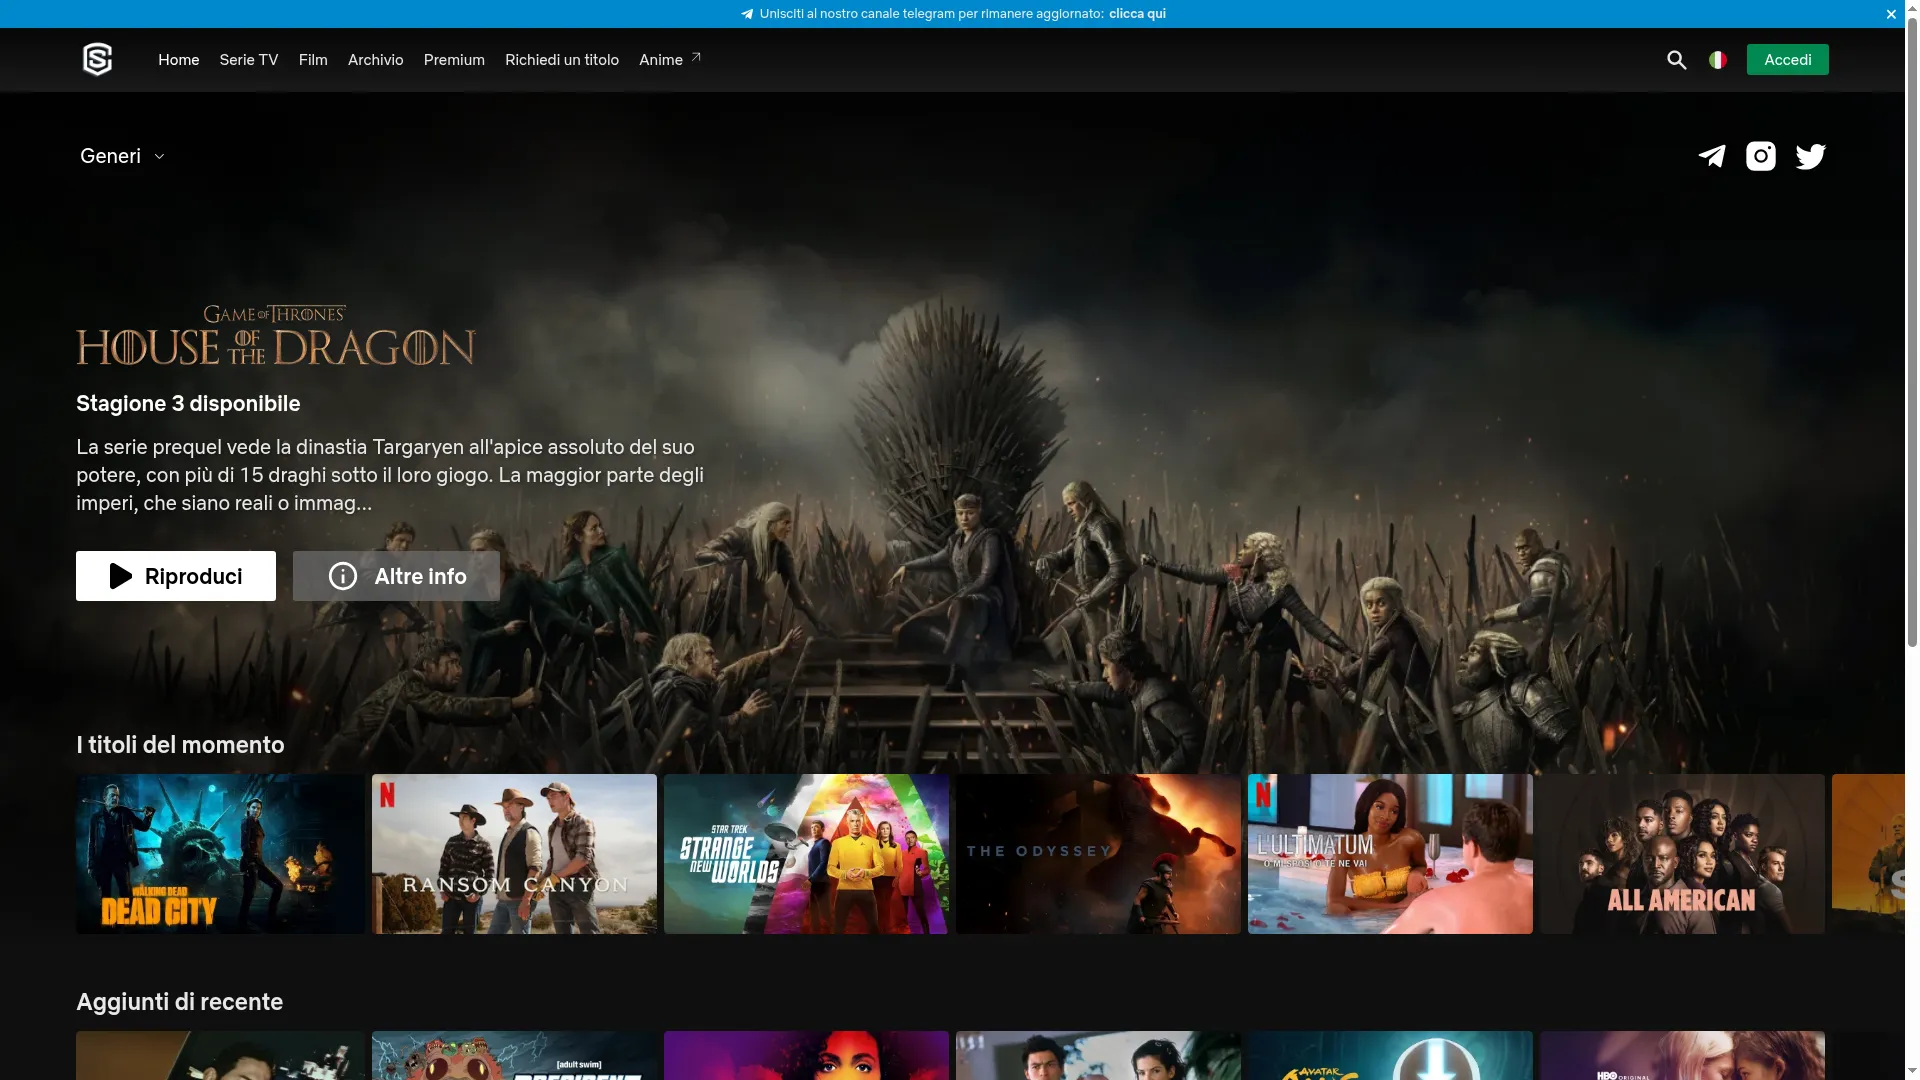The height and width of the screenshot is (1080, 1920).
Task: Play House of the Dragon with Riproduci
Action: [176, 576]
